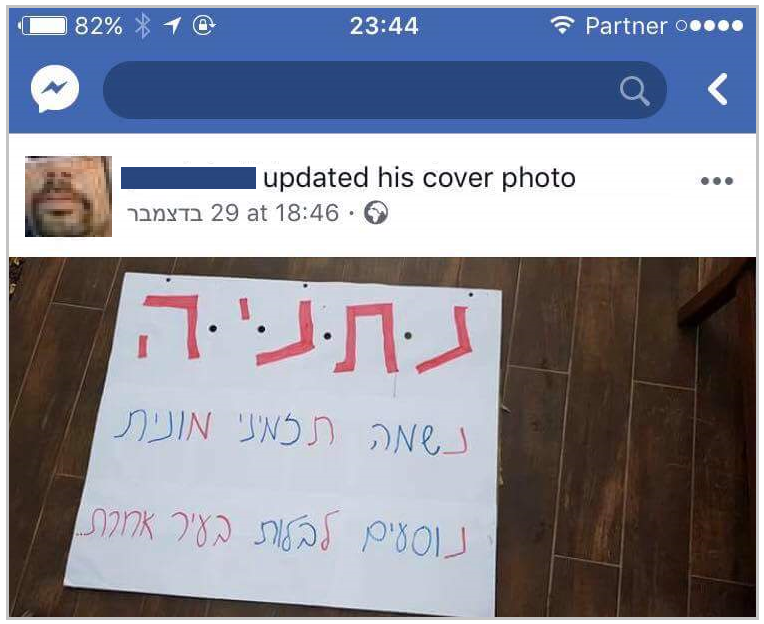This screenshot has height=624, width=764.
Task: Tap the magnifying glass search icon
Action: (634, 91)
